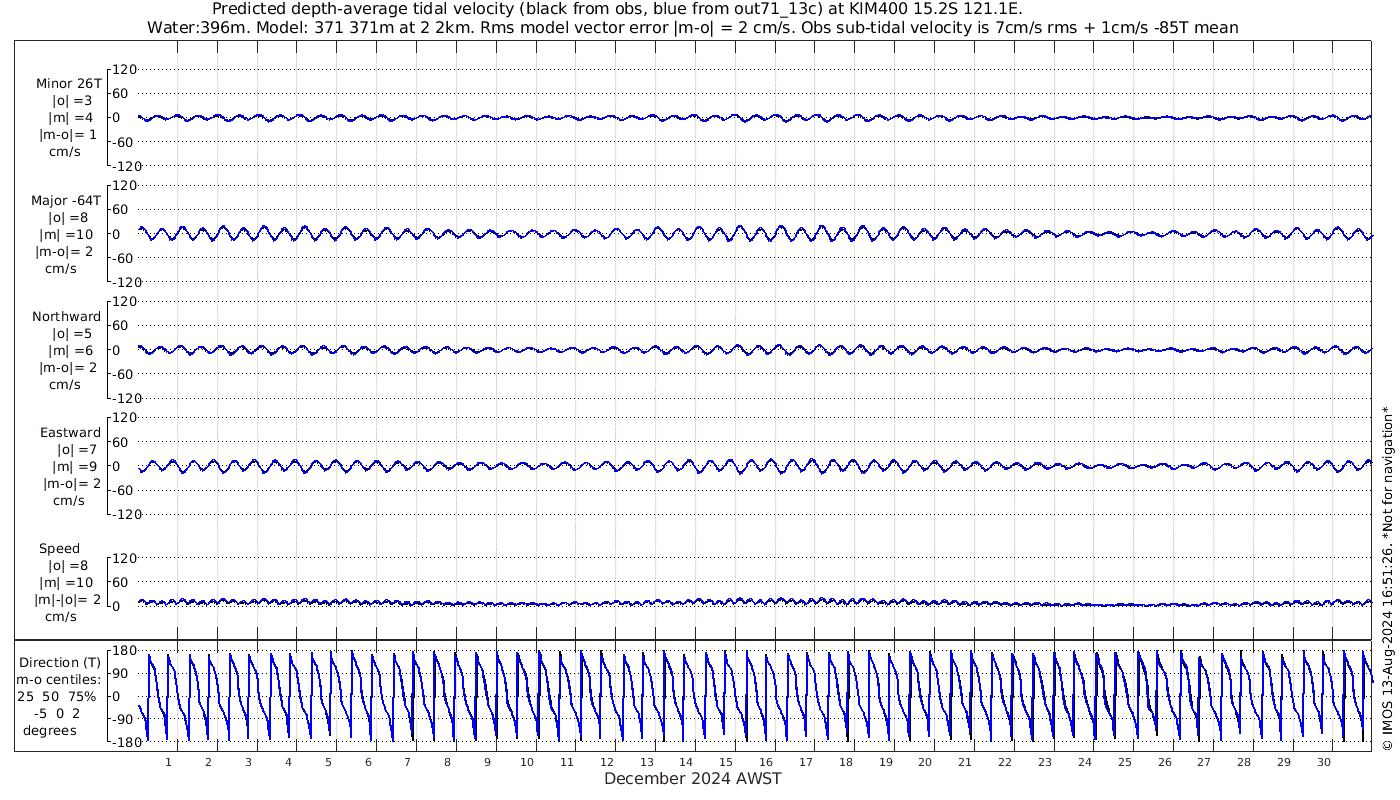
Task: Click the '120' tick in Minor panel axis
Action: pyautogui.click(x=122, y=69)
